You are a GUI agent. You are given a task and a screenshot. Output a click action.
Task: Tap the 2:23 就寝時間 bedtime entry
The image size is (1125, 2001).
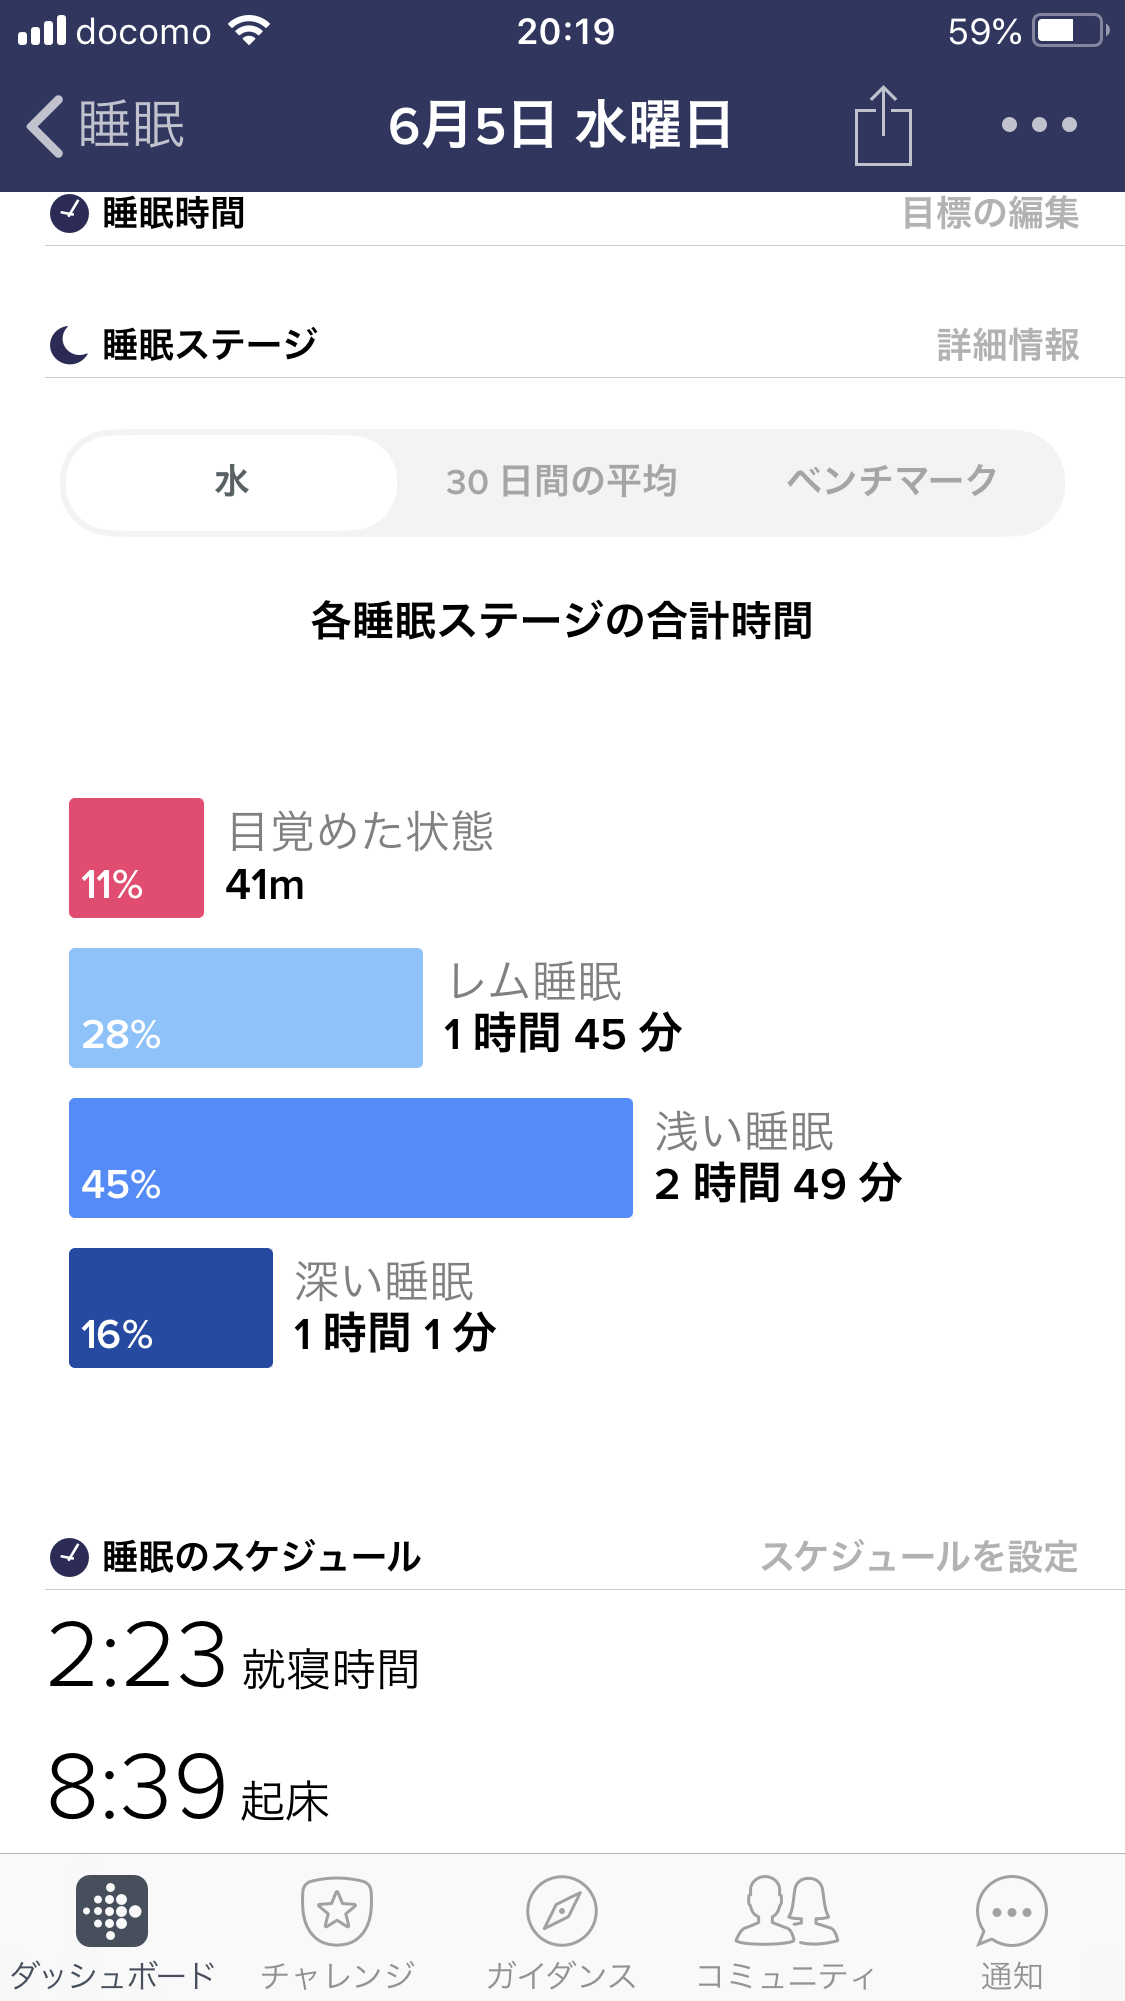[234, 1658]
